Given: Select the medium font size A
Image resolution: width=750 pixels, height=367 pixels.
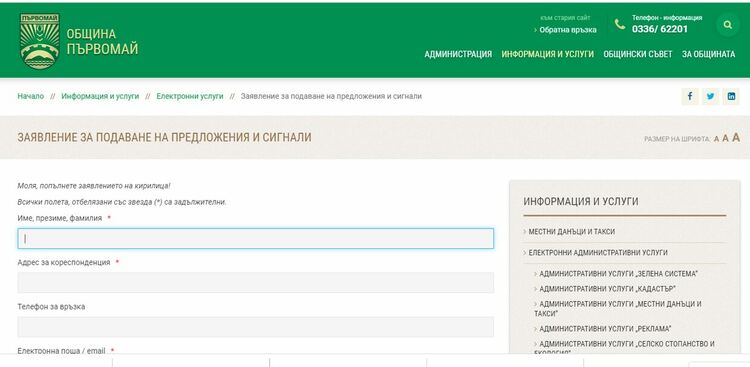Looking at the screenshot, I should tap(725, 139).
